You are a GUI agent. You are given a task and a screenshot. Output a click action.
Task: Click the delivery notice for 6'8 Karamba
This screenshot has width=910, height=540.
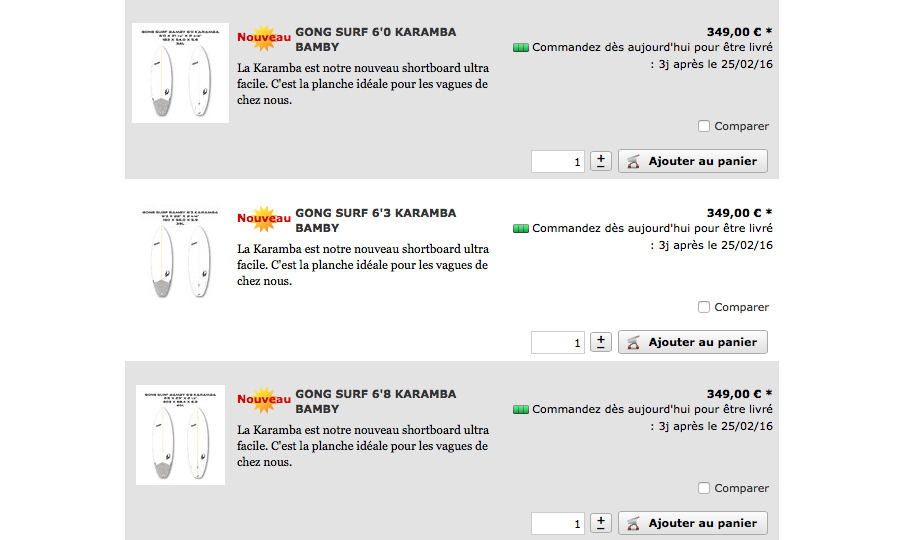[652, 418]
